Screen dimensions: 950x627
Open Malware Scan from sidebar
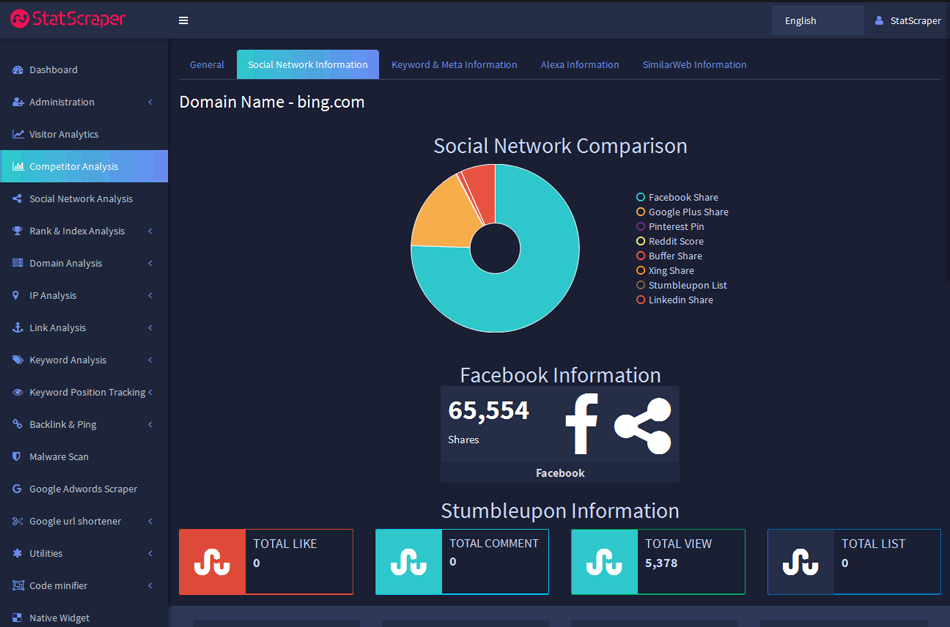84,456
